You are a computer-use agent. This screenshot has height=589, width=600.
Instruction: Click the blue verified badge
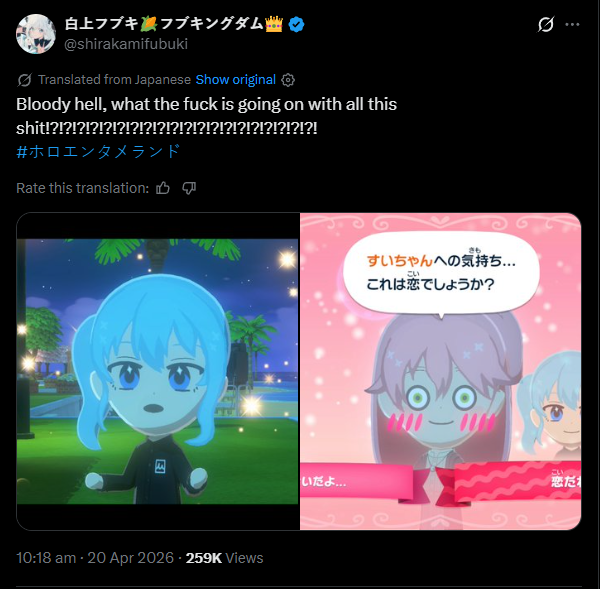click(x=296, y=25)
